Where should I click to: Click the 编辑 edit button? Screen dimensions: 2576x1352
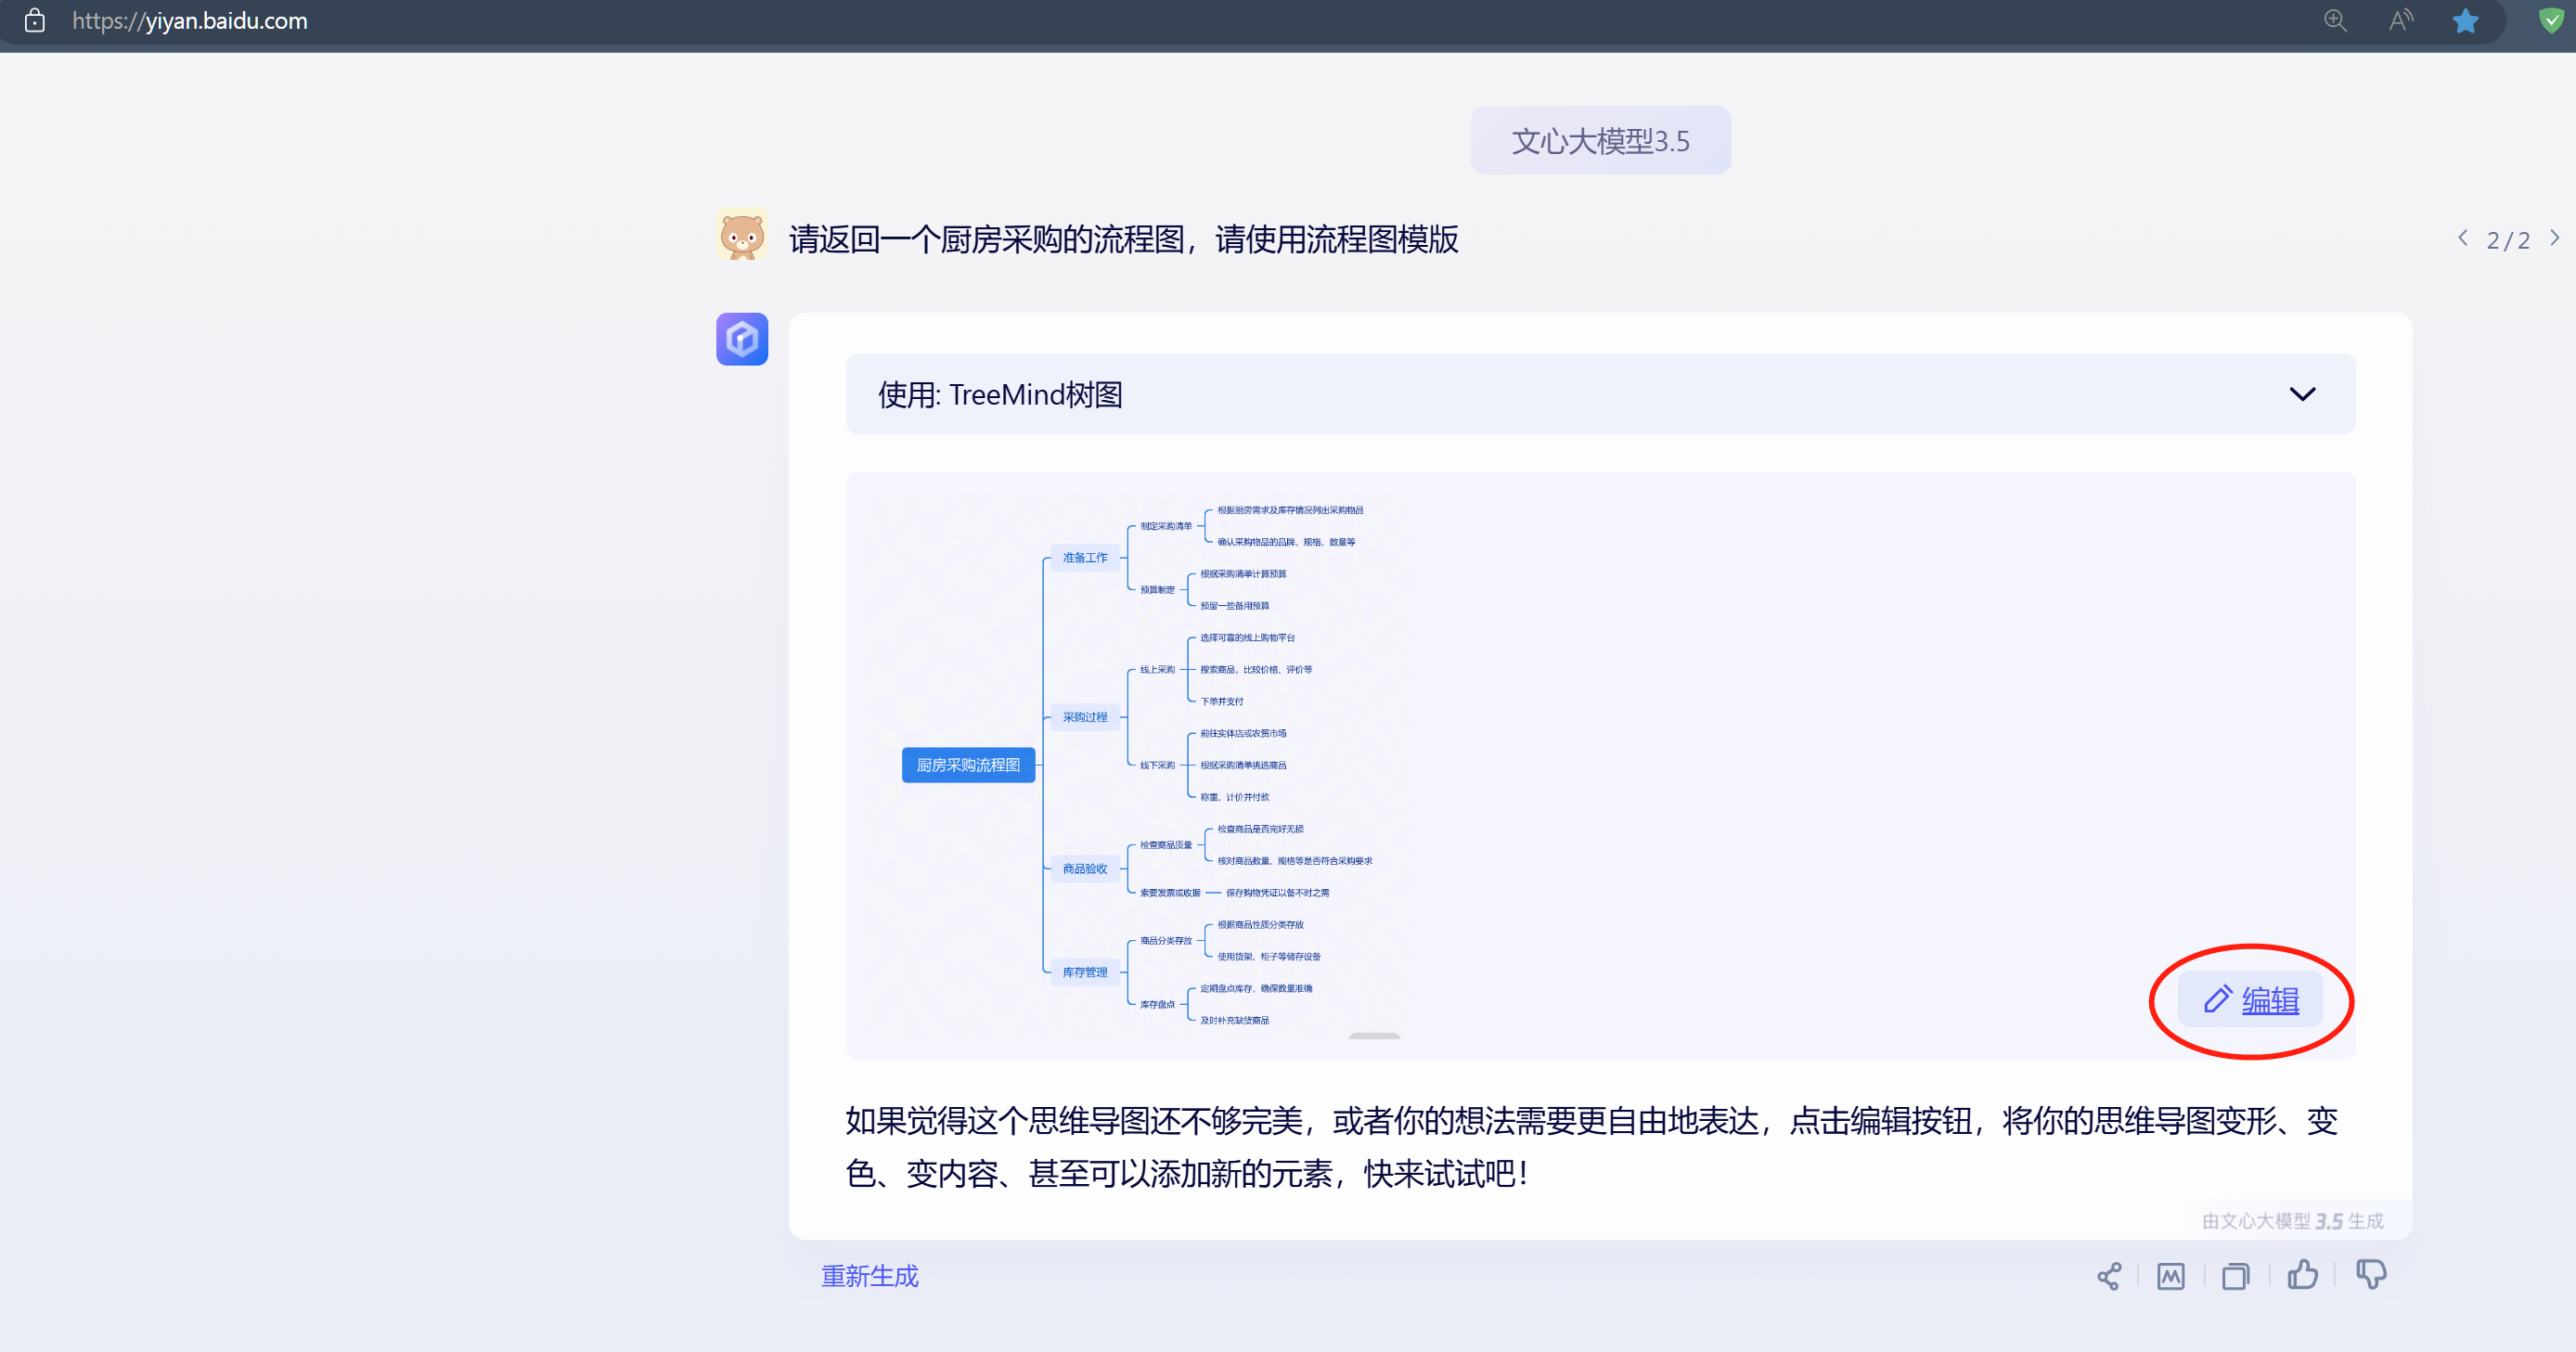click(x=2250, y=1000)
